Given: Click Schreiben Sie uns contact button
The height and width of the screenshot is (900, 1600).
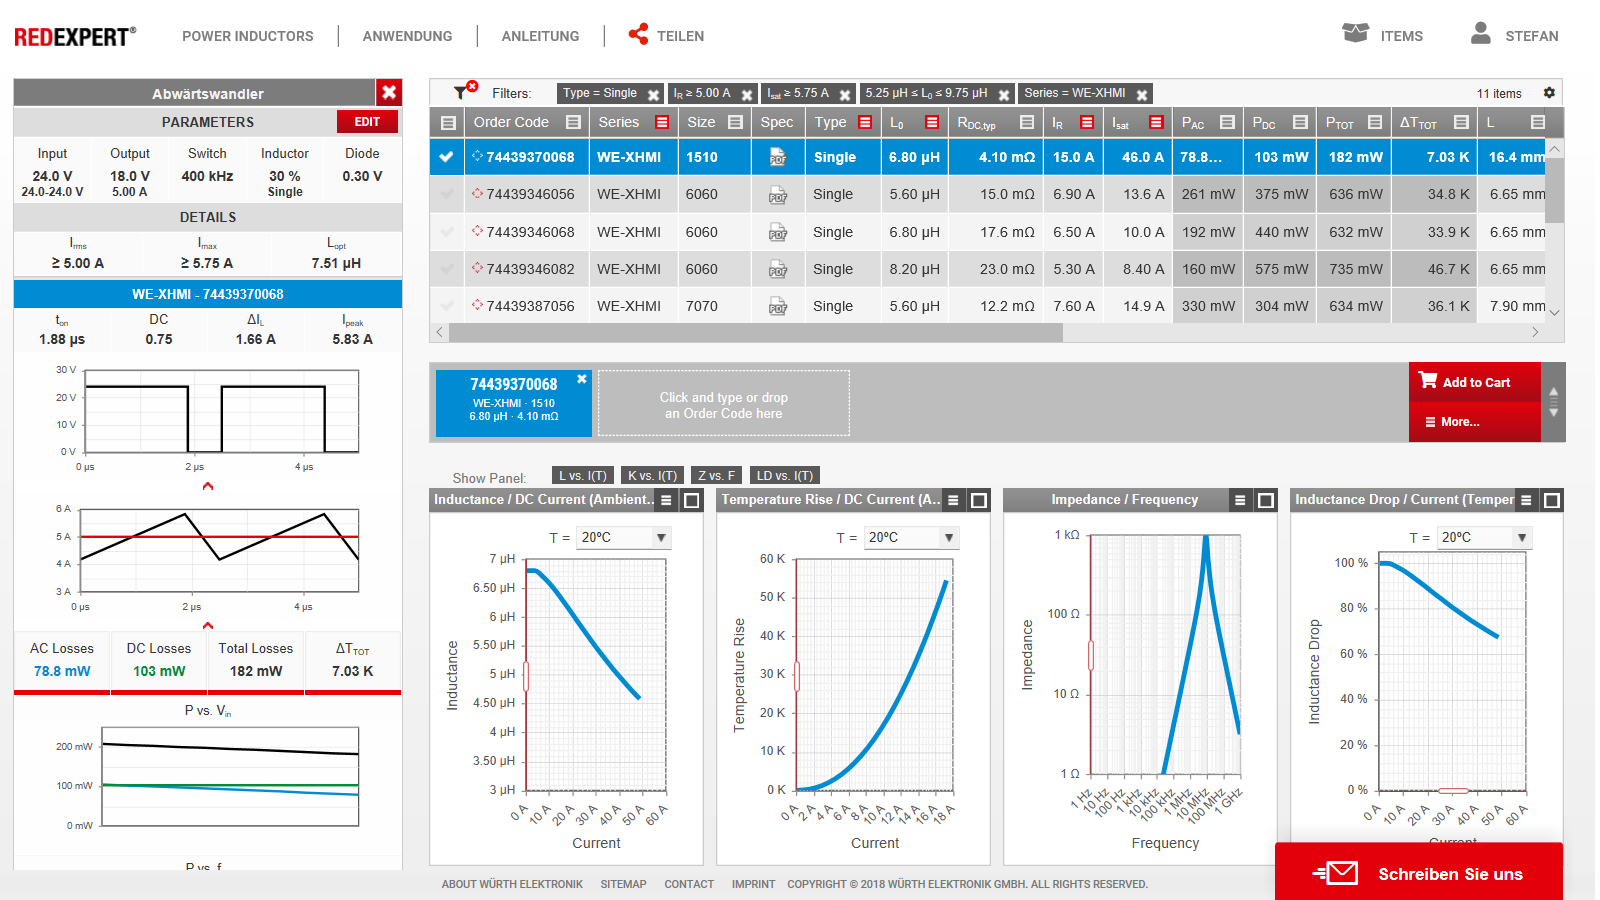Looking at the screenshot, I should point(1419,873).
